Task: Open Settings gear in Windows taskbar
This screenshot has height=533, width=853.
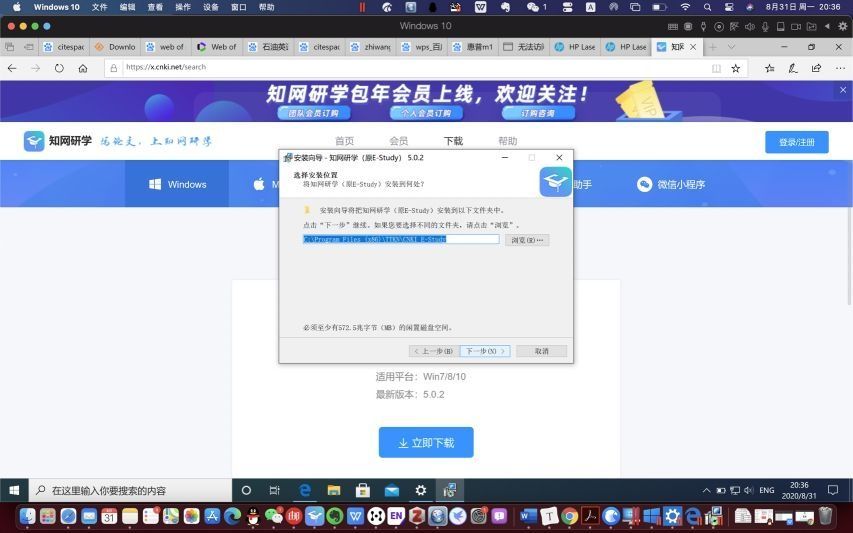Action: tap(421, 491)
